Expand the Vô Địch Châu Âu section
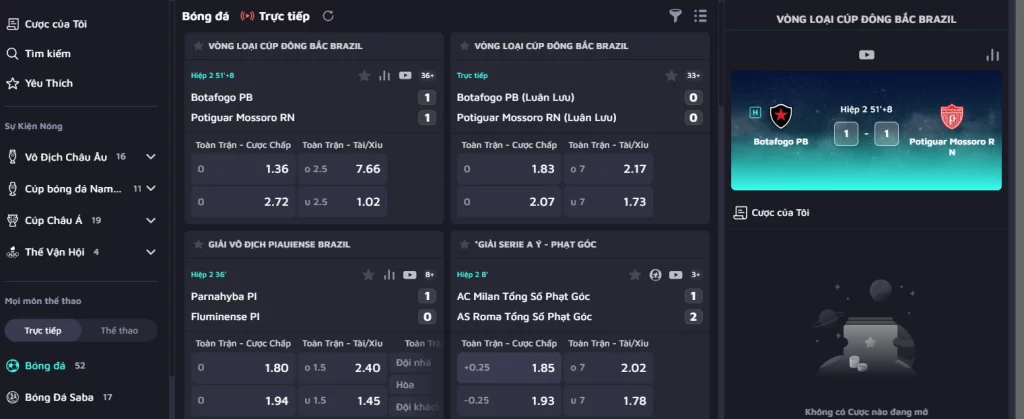The height and width of the screenshot is (419, 1024). click(x=151, y=157)
